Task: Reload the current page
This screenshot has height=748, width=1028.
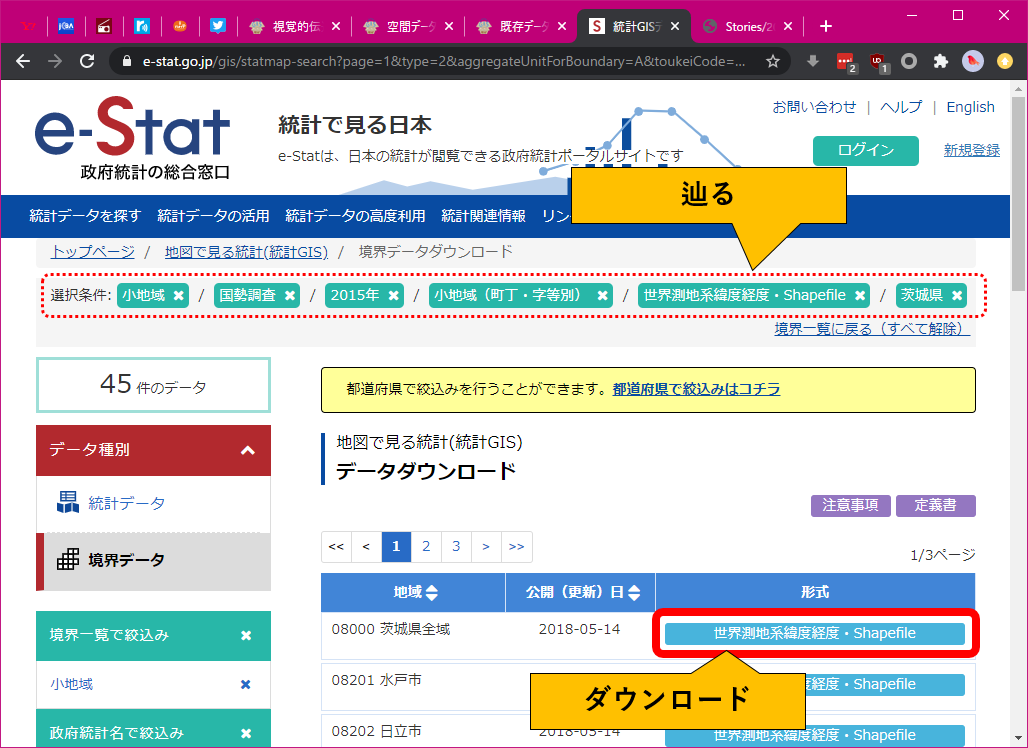Action: [87, 60]
